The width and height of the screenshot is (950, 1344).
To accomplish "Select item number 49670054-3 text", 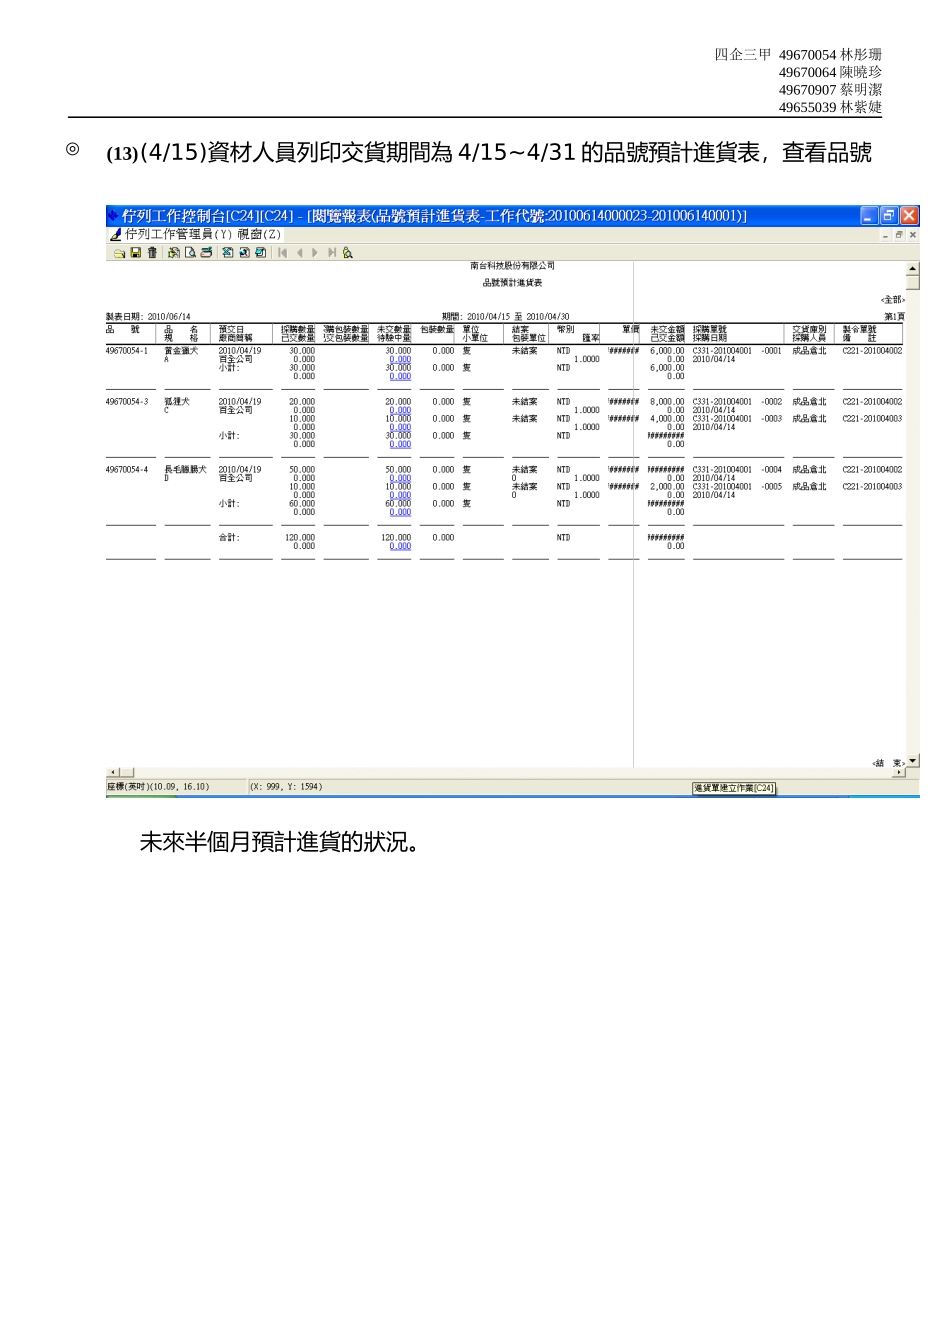I will pyautogui.click(x=127, y=402).
